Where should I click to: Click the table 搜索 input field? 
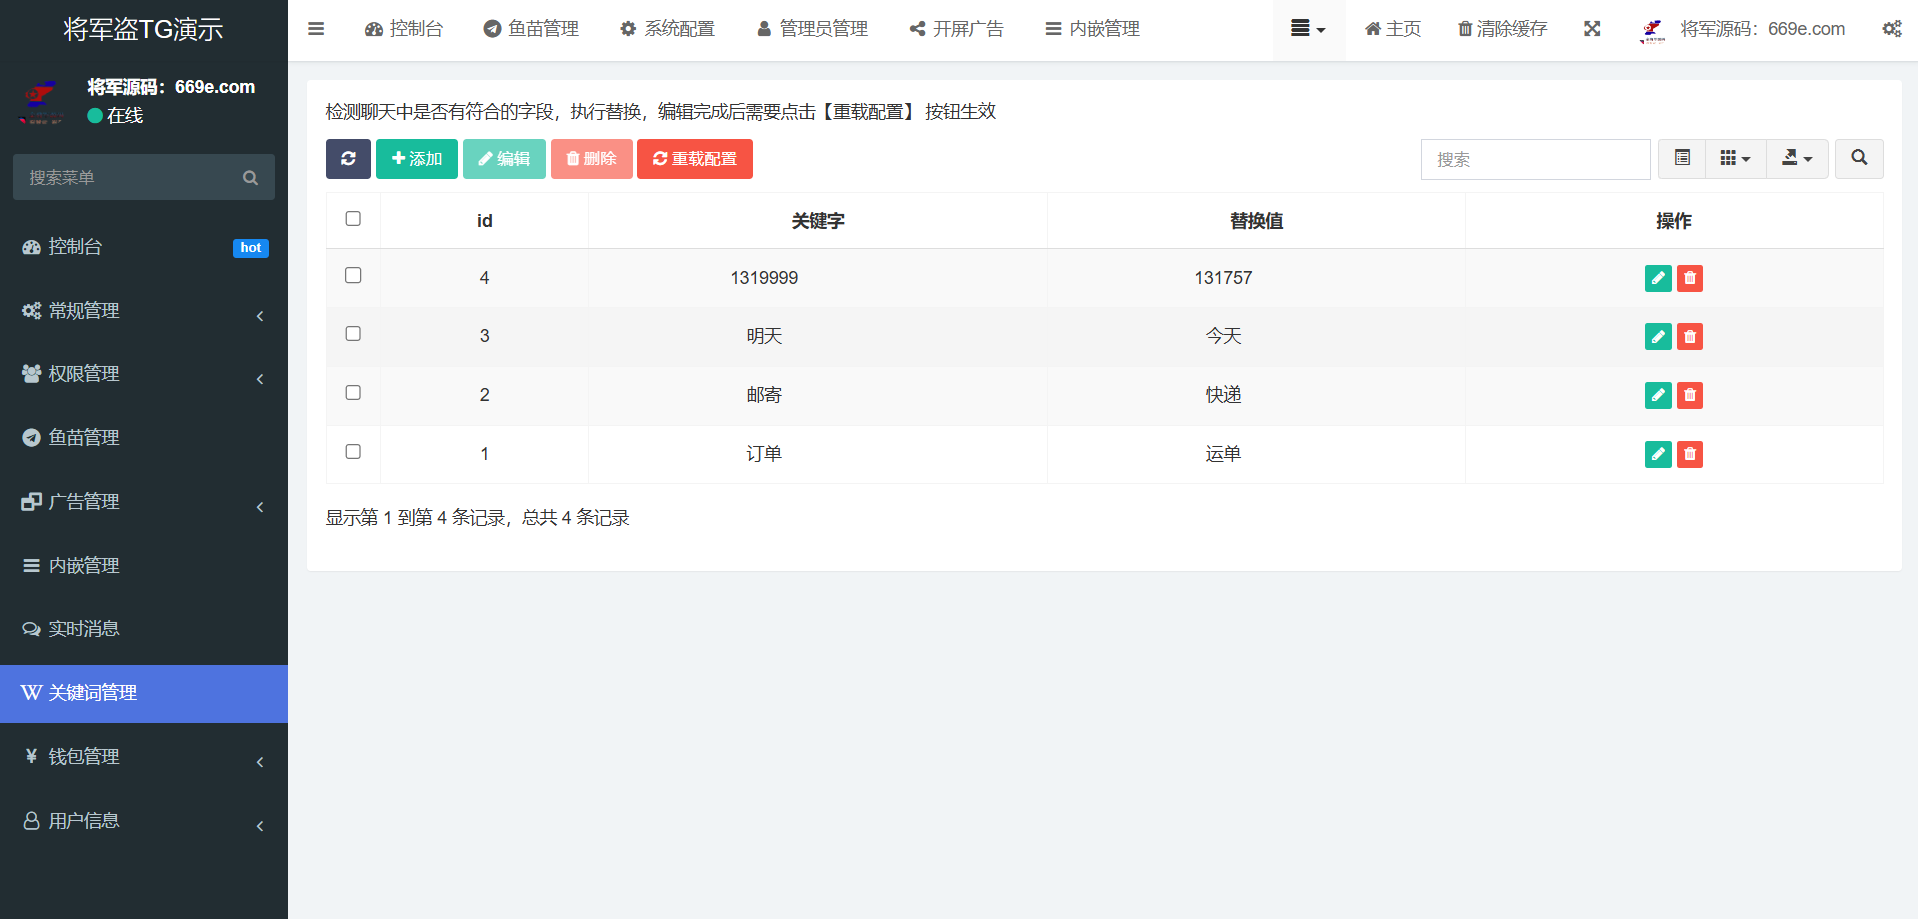(1535, 159)
